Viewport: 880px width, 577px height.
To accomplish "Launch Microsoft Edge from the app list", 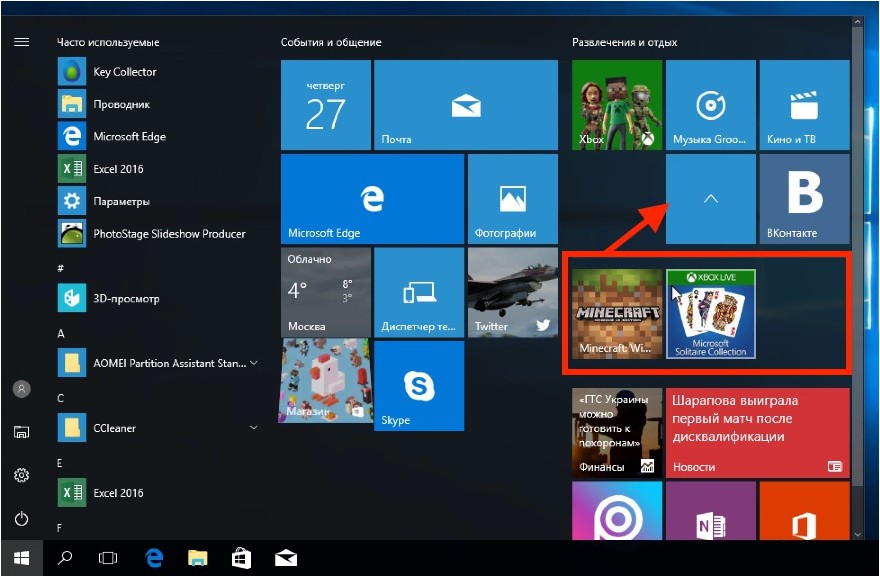I will pyautogui.click(x=157, y=136).
